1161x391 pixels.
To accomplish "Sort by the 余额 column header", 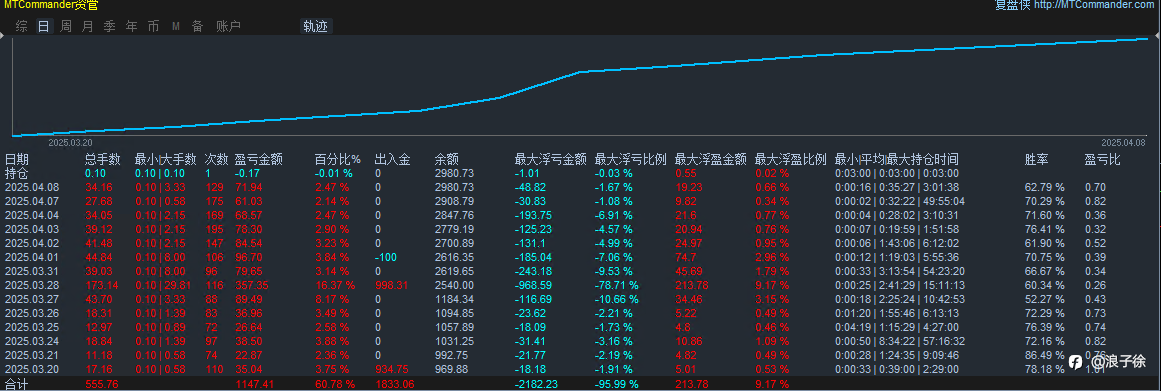I will click(x=446, y=159).
